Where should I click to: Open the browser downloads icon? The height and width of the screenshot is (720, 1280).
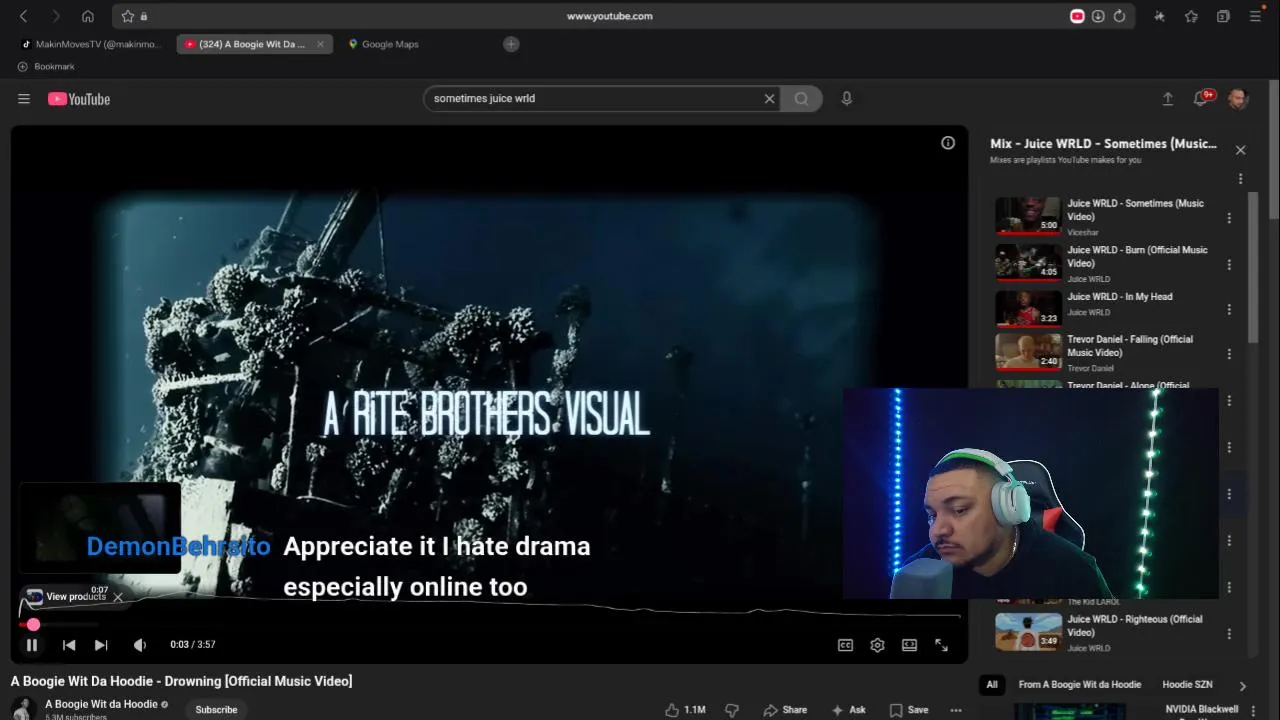[x=1098, y=16]
